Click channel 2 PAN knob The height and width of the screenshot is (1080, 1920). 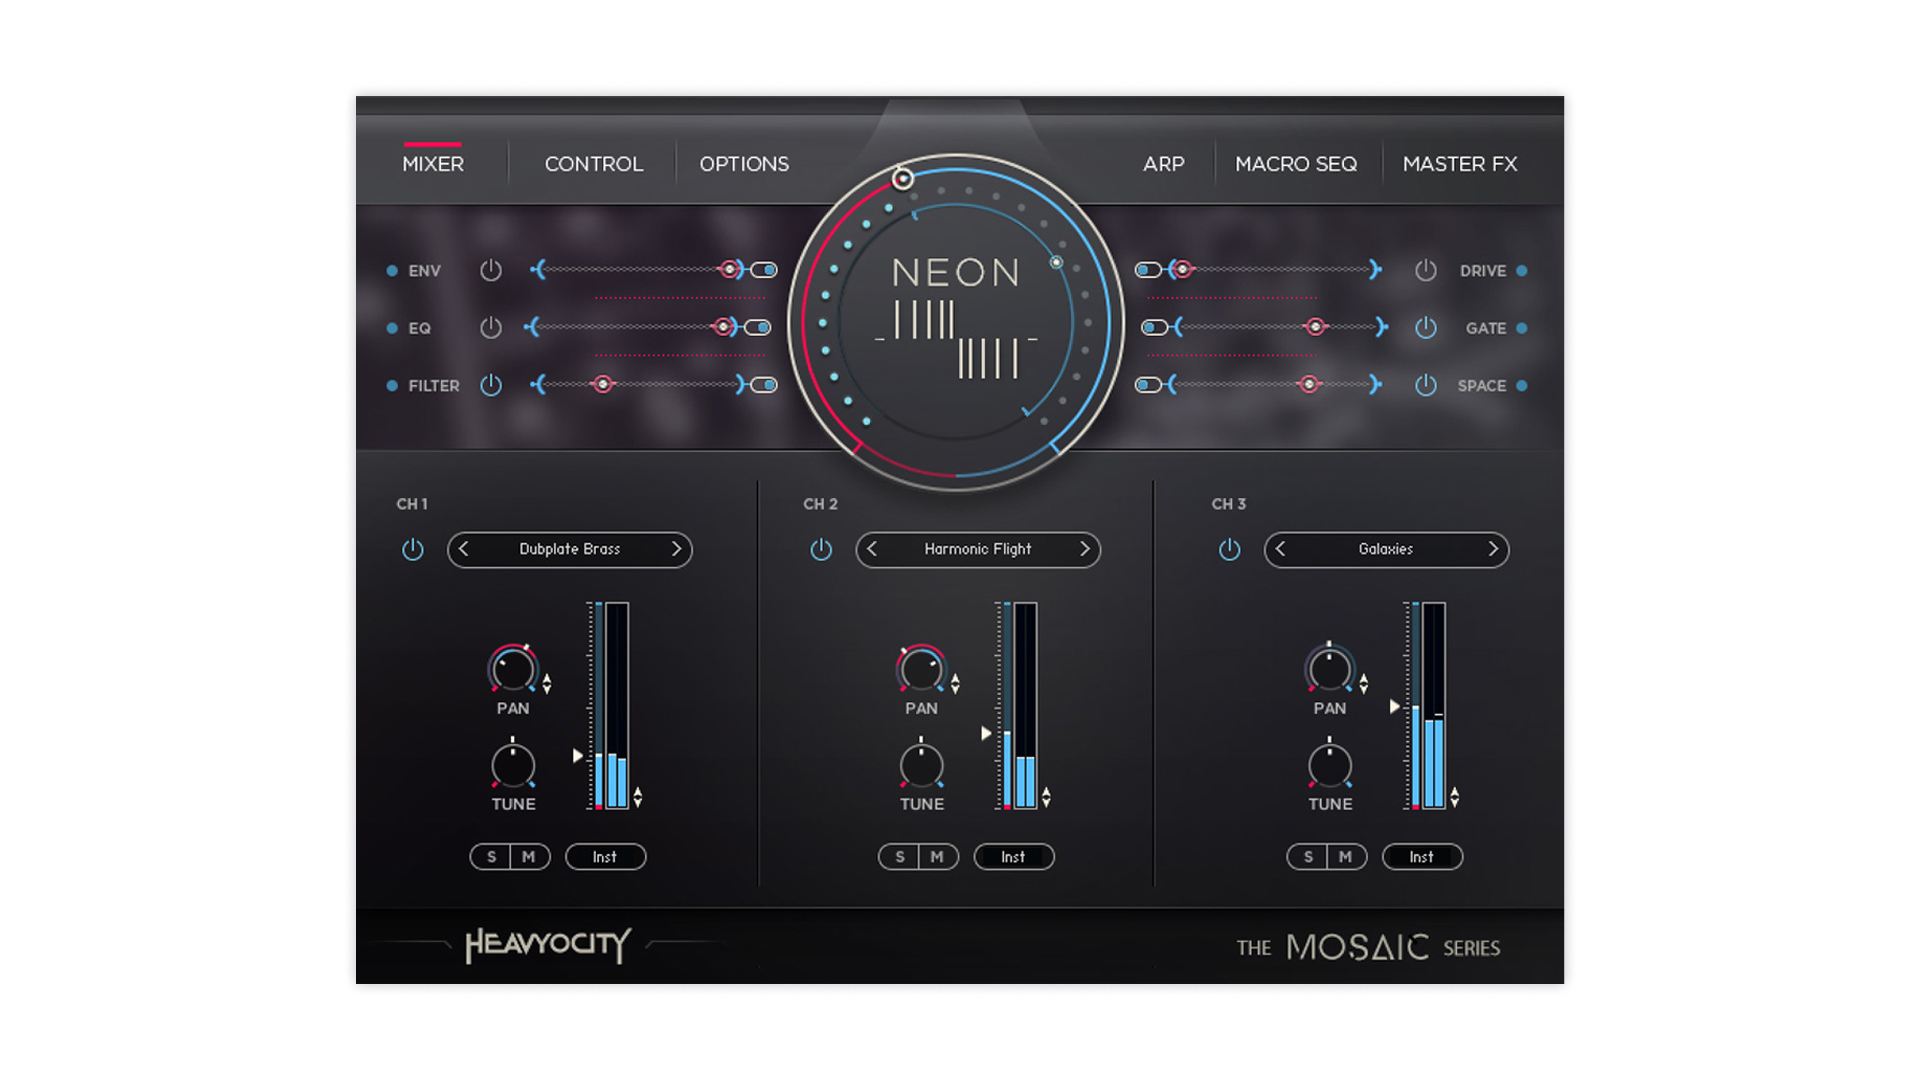pos(921,670)
